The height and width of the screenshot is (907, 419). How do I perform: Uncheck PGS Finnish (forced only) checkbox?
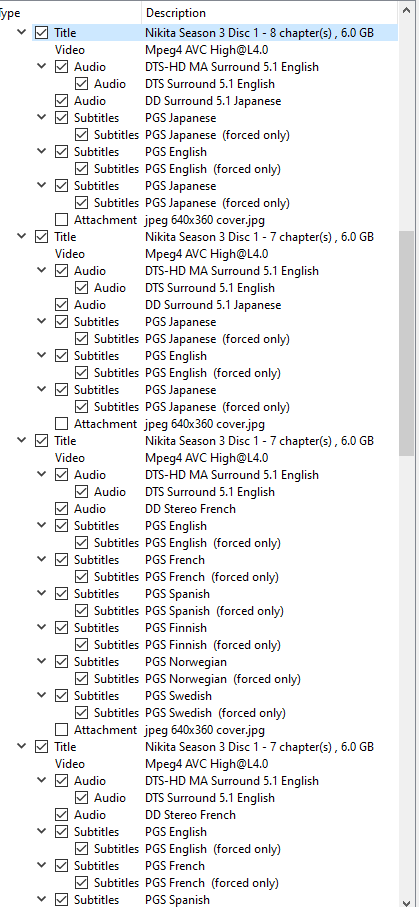pyautogui.click(x=82, y=644)
